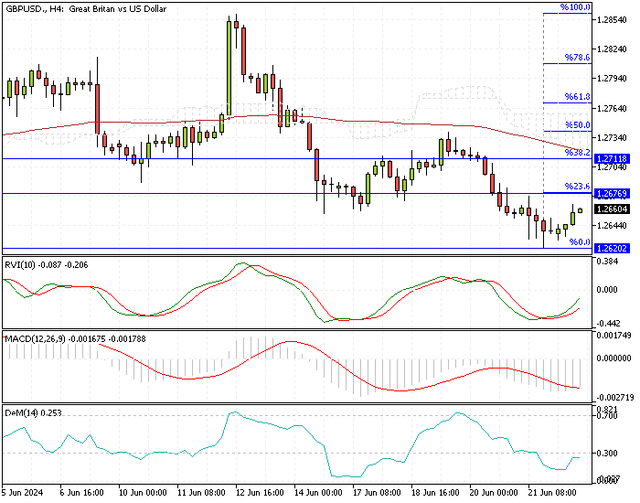Select the current price tag 1.26604
The height and width of the screenshot is (503, 640).
[611, 209]
